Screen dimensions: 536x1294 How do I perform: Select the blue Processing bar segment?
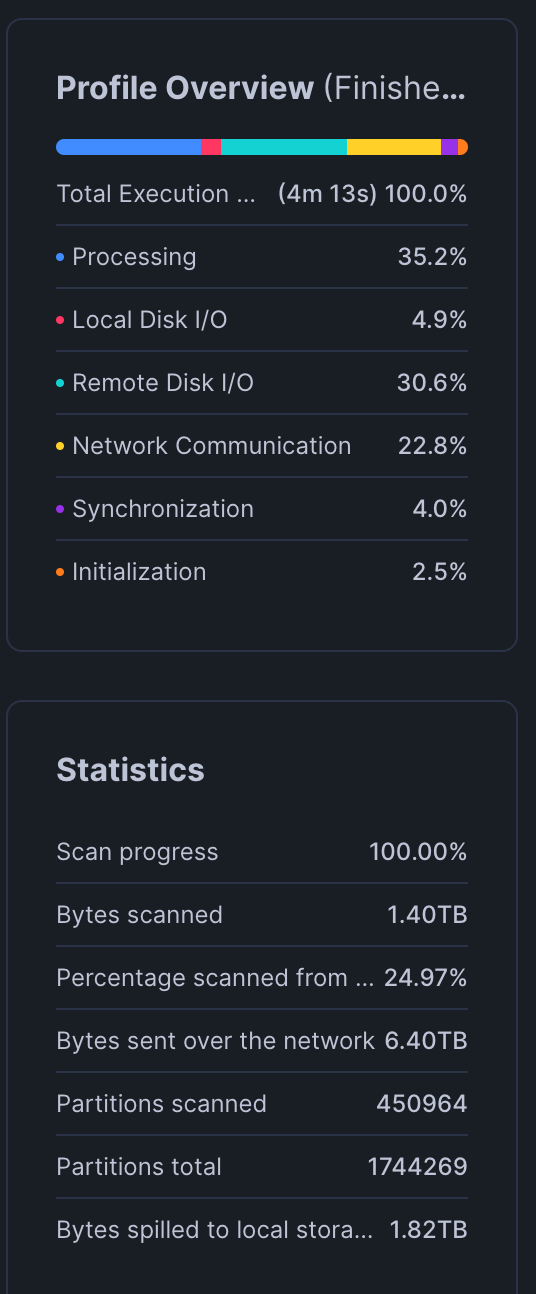click(129, 147)
